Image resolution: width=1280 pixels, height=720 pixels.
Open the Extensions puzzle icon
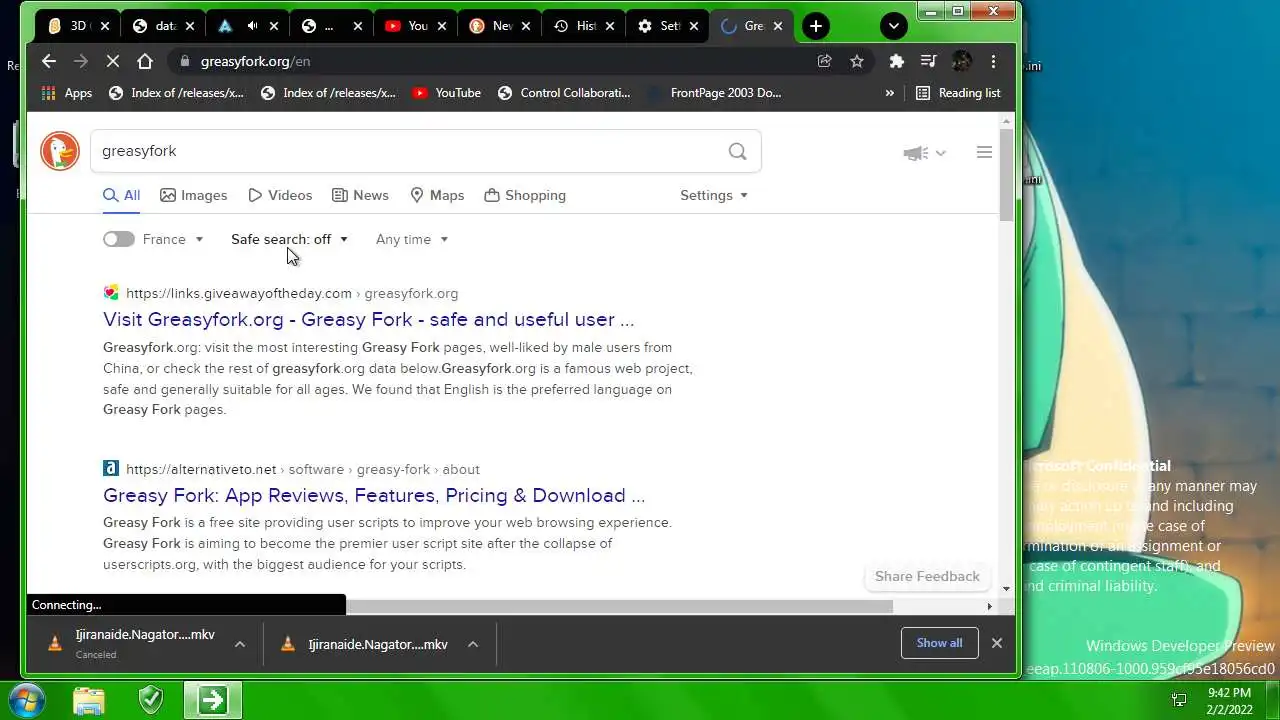(x=897, y=61)
